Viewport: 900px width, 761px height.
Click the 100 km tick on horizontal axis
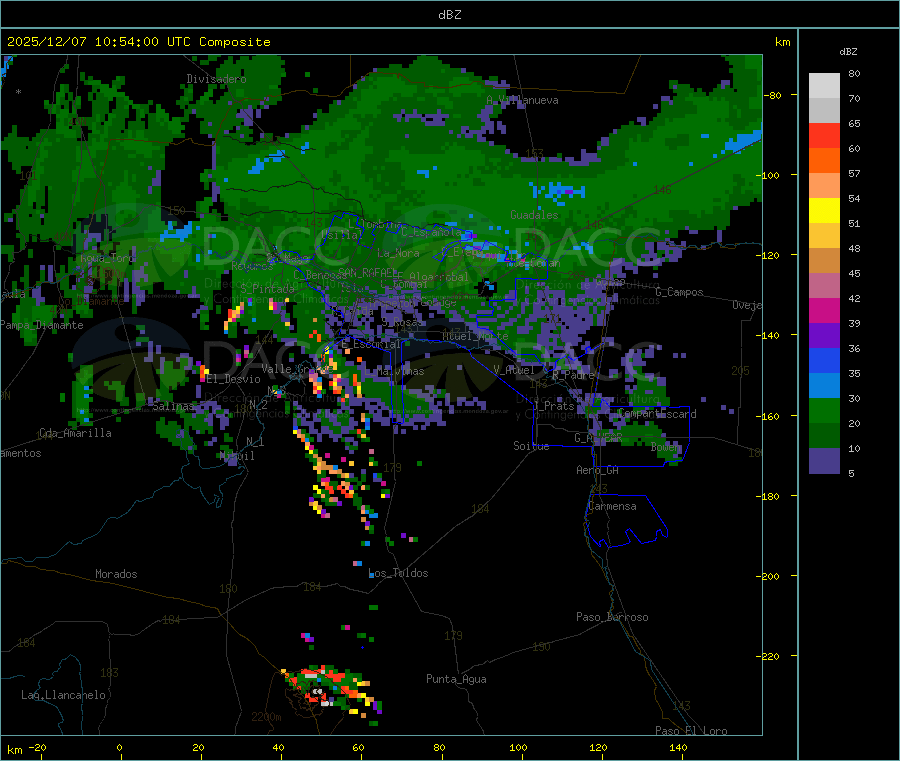click(x=518, y=747)
